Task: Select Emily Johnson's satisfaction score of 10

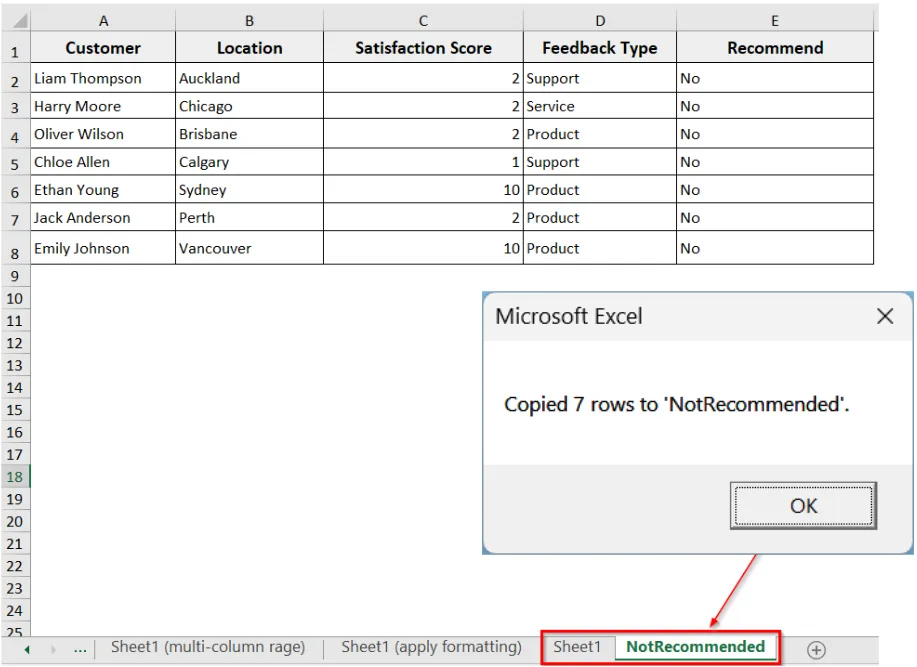Action: tap(423, 248)
